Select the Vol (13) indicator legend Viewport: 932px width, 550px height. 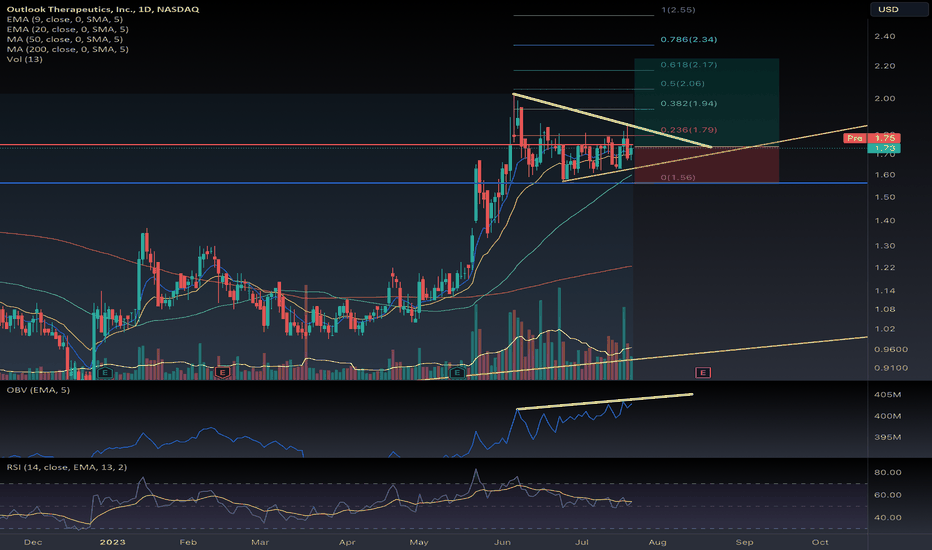(24, 59)
